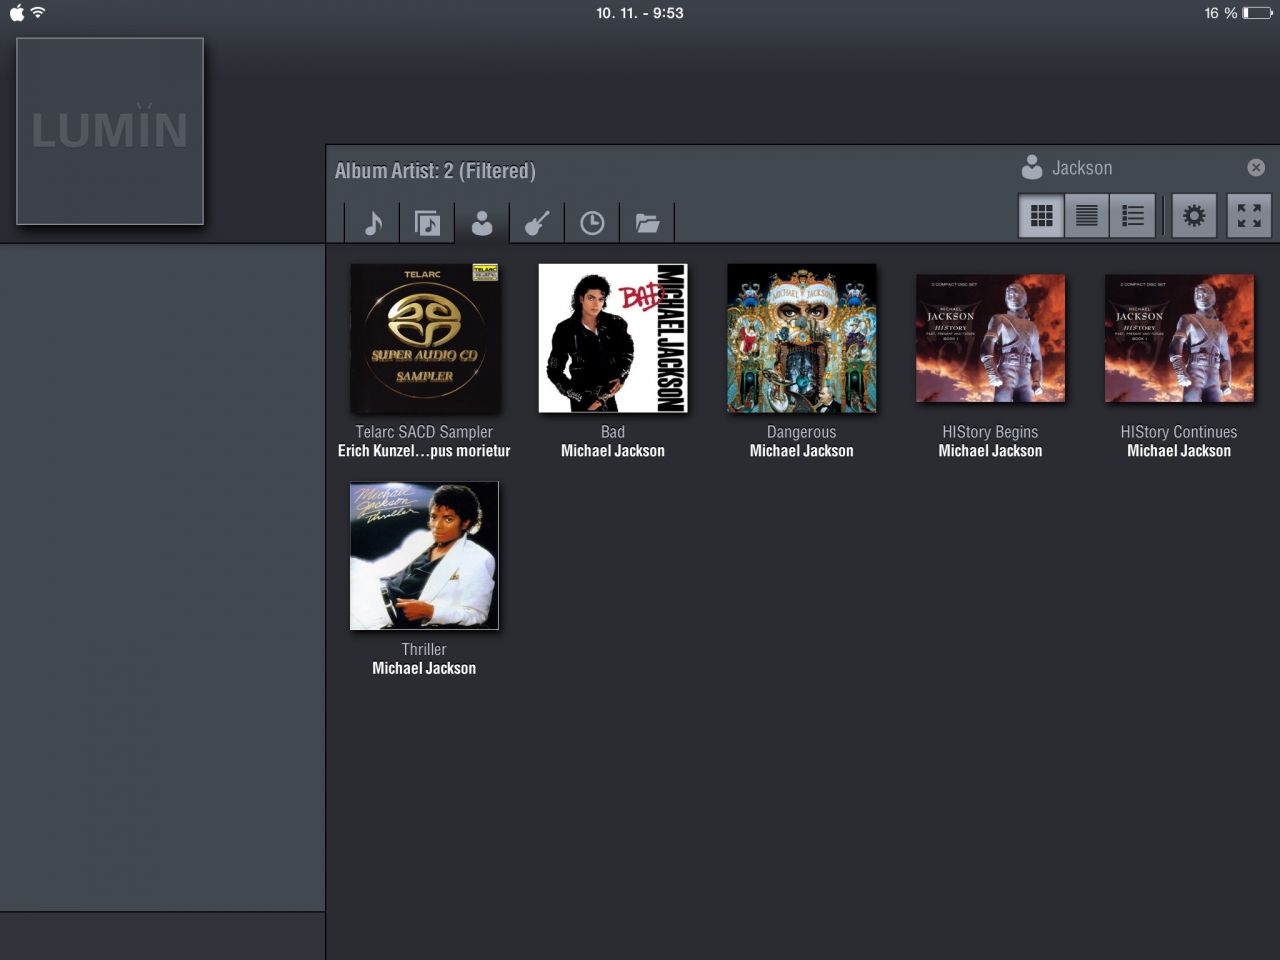Viewport: 1280px width, 960px height.
Task: Select the 'HIStory Begins' title text
Action: [x=990, y=432]
